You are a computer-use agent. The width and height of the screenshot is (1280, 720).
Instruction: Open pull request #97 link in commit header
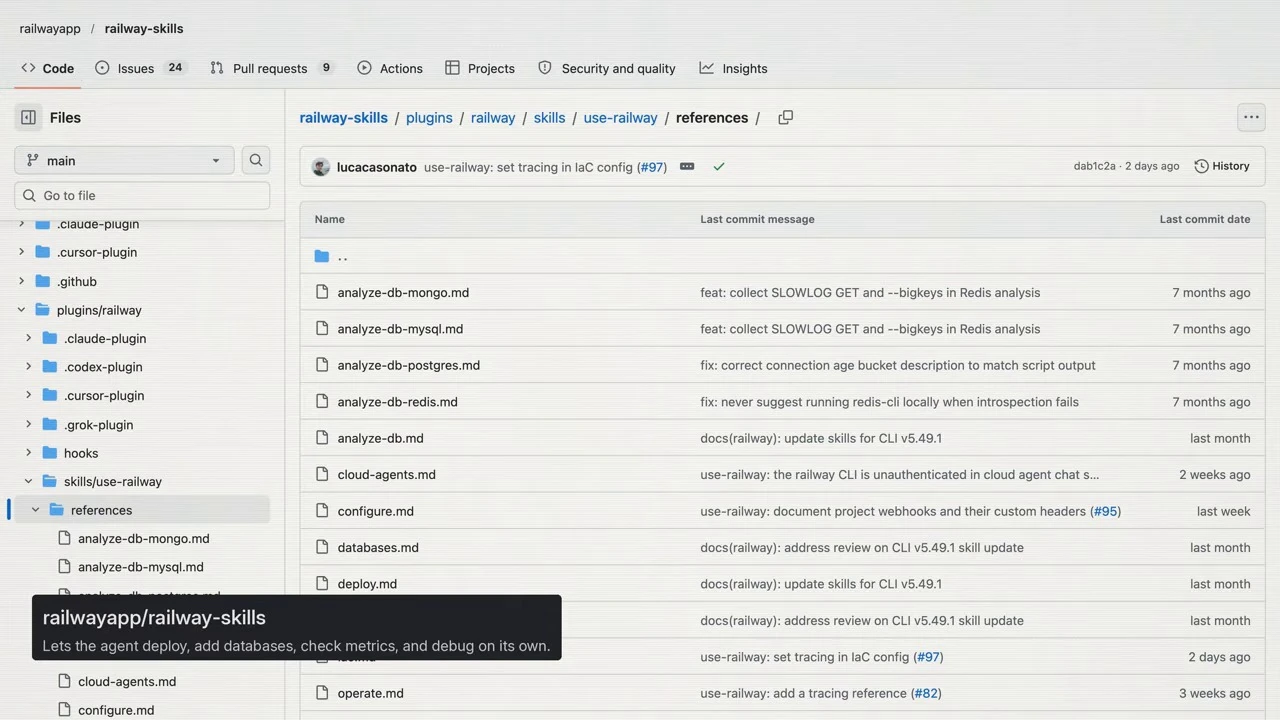(x=652, y=167)
